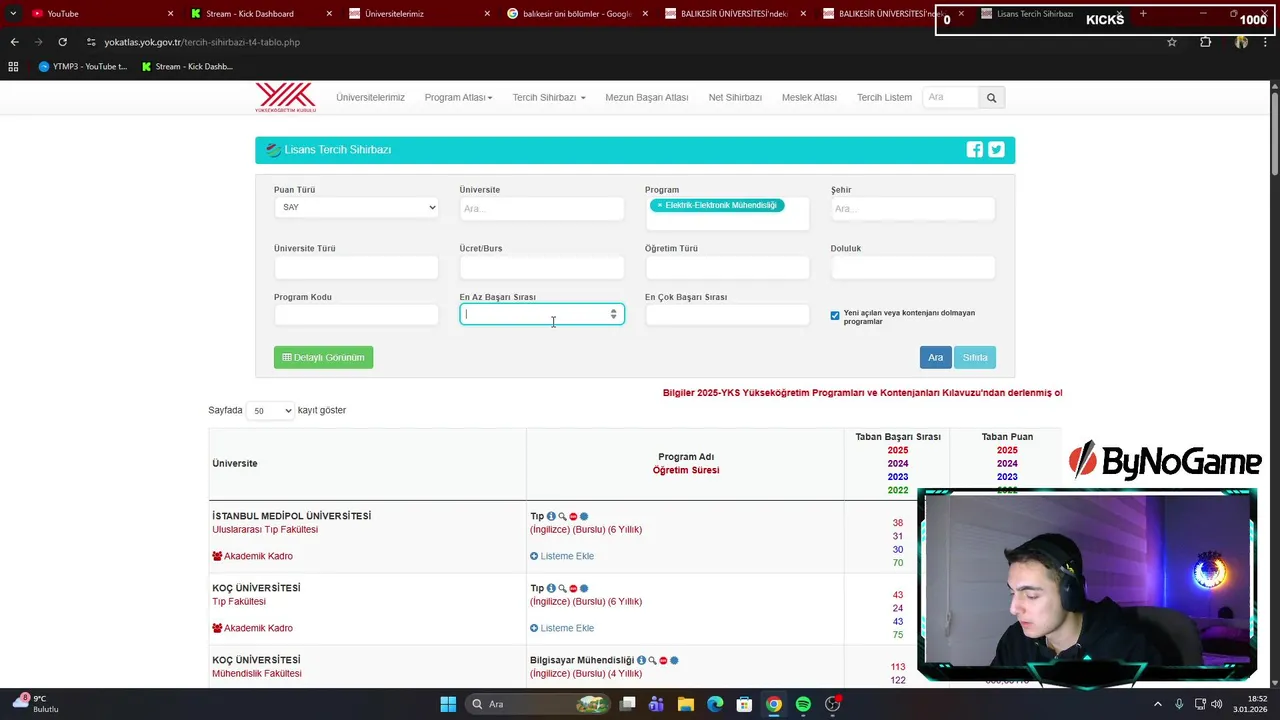Open Chrome apps grid in bookmarks bar
Viewport: 1280px width, 720px height.
click(x=13, y=67)
